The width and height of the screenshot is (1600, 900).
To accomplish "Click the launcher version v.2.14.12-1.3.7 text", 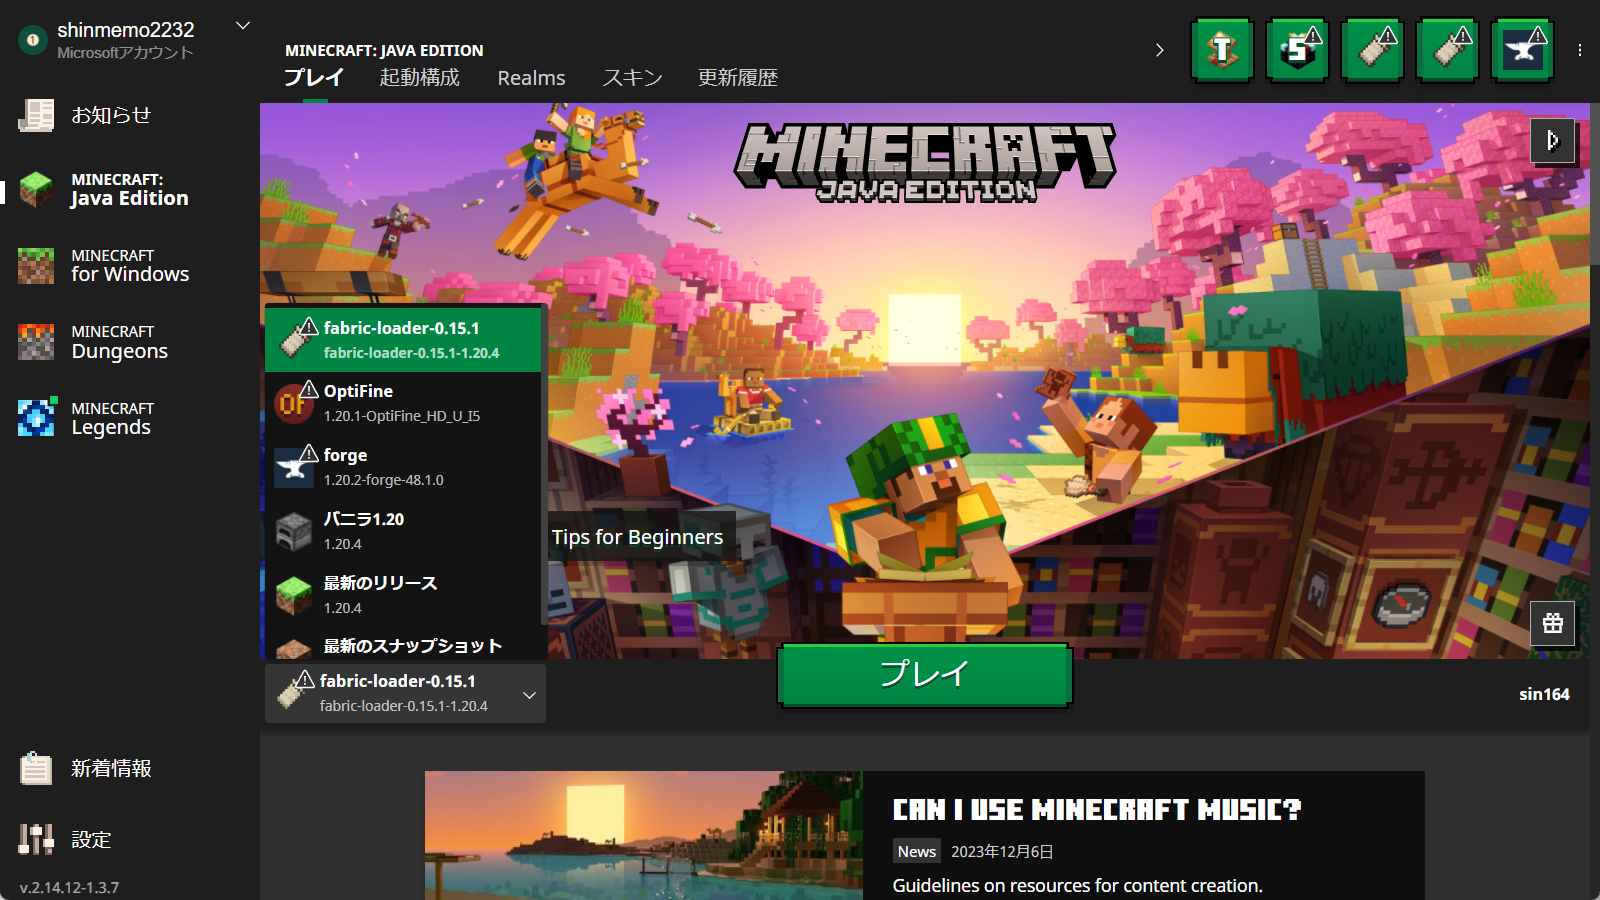I will (69, 887).
